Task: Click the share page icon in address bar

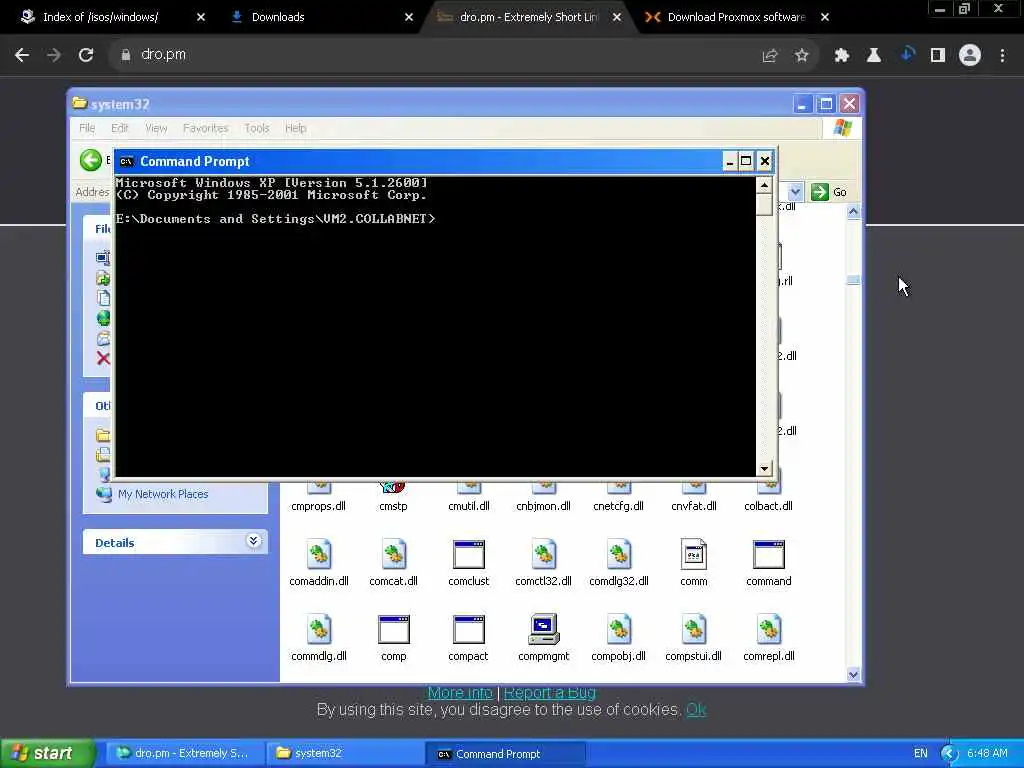Action: (x=769, y=55)
